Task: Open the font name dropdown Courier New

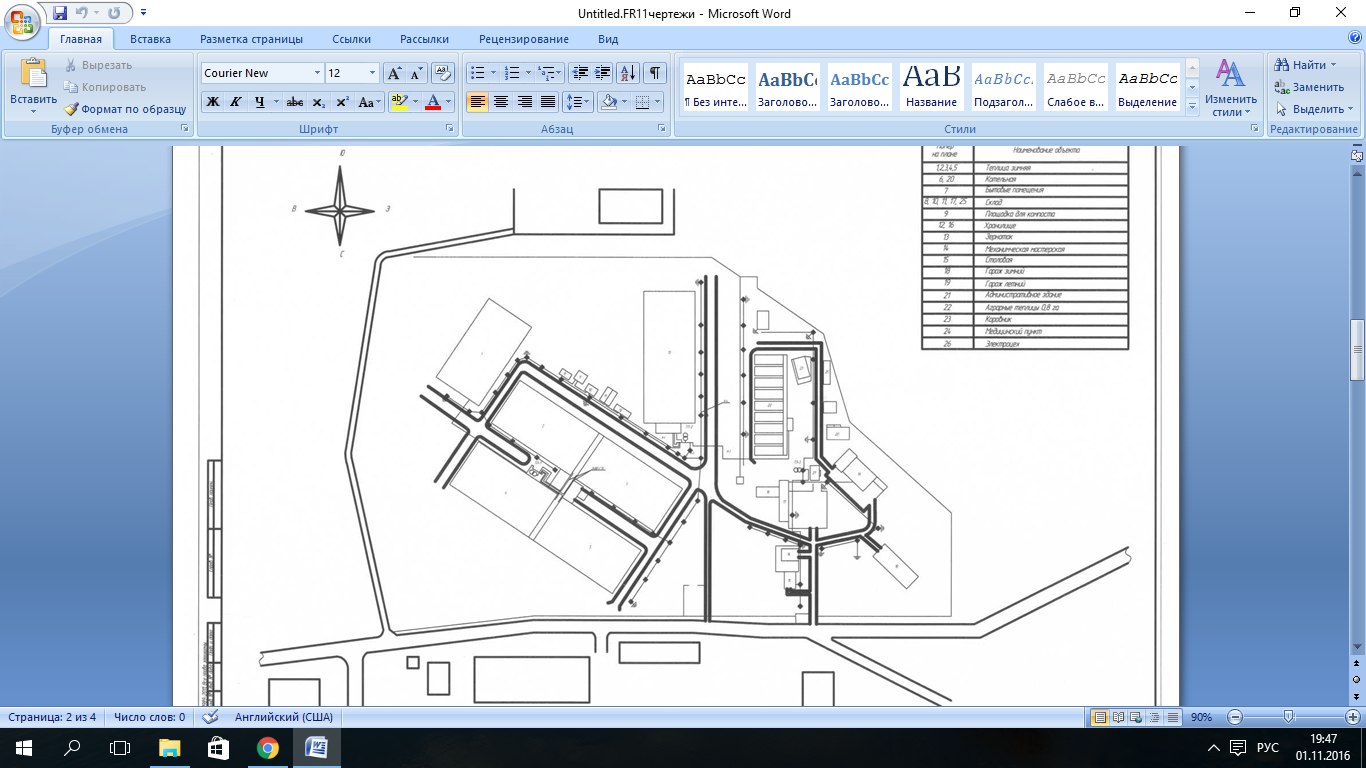Action: pyautogui.click(x=317, y=73)
